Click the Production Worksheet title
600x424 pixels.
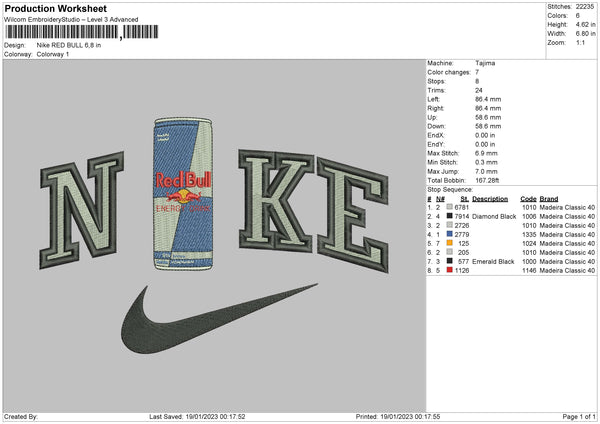coord(56,8)
